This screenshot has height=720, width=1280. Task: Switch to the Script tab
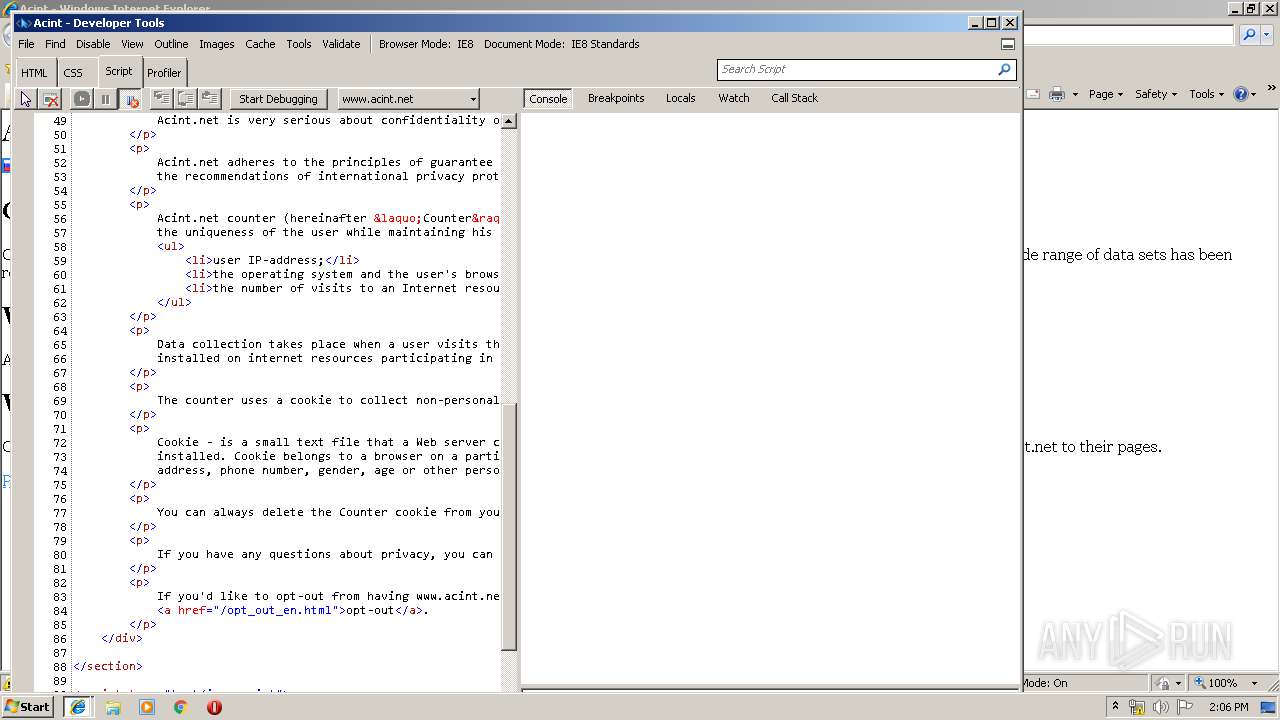pos(119,71)
